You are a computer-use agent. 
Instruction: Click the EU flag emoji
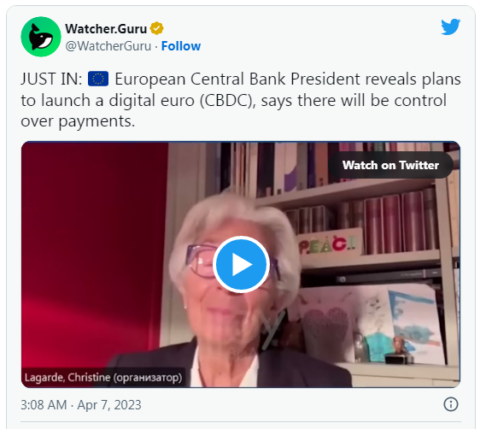pos(98,79)
